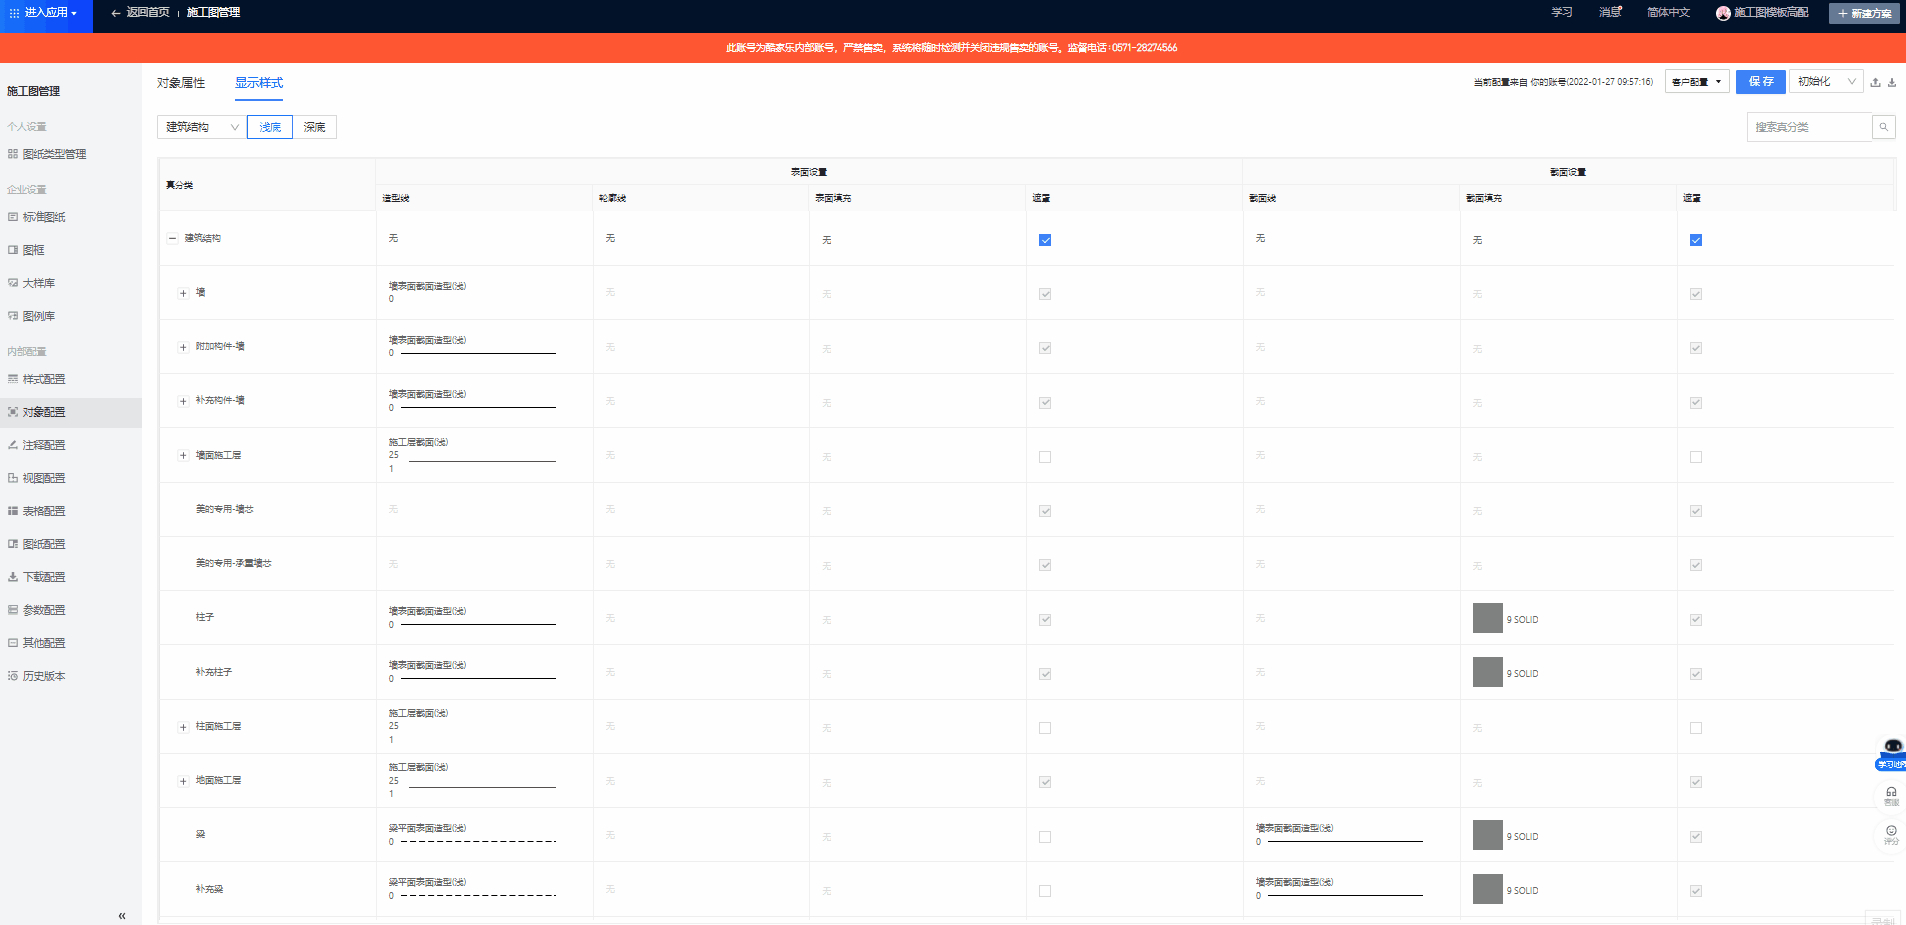The image size is (1906, 925).
Task: Select 深底 background mode tab
Action: point(314,127)
